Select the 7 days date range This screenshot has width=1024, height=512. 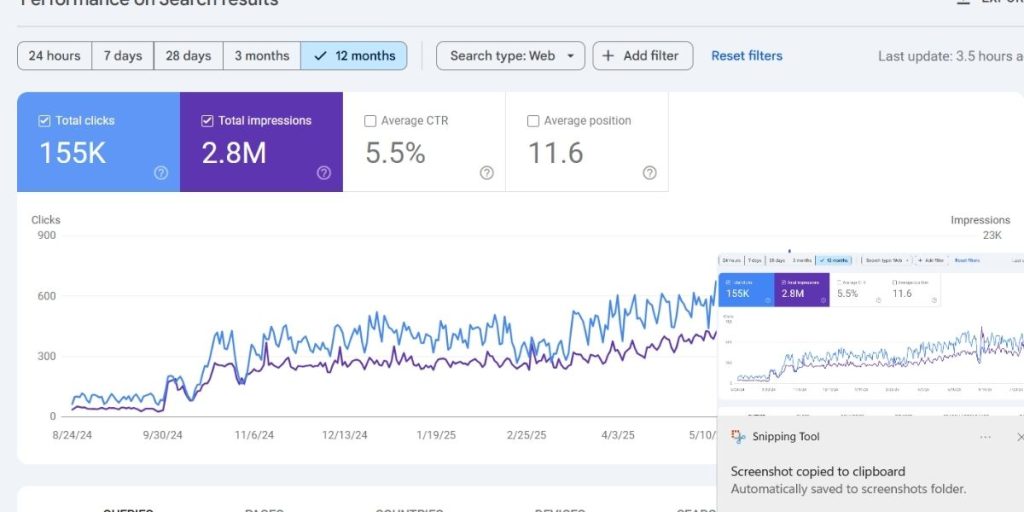[123, 56]
